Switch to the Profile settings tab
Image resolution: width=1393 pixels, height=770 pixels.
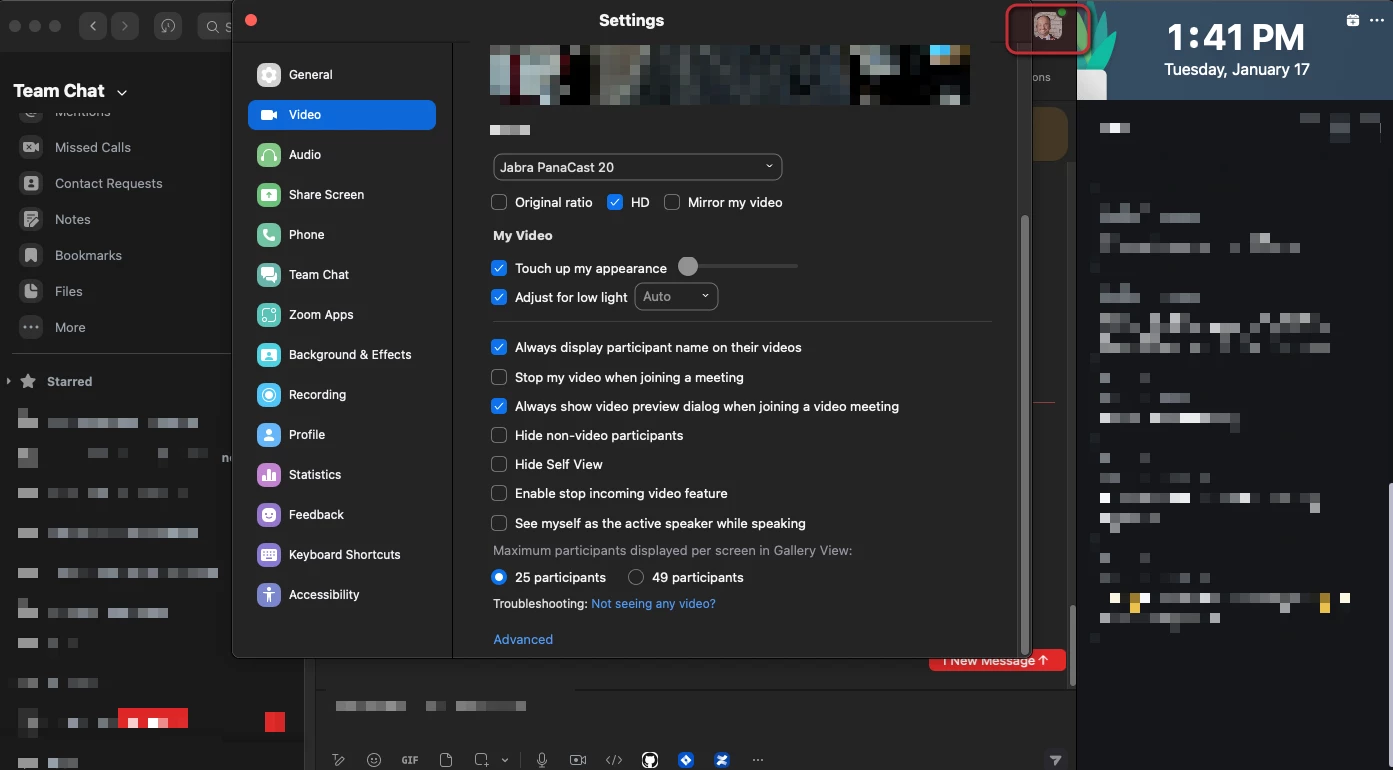[x=342, y=435]
